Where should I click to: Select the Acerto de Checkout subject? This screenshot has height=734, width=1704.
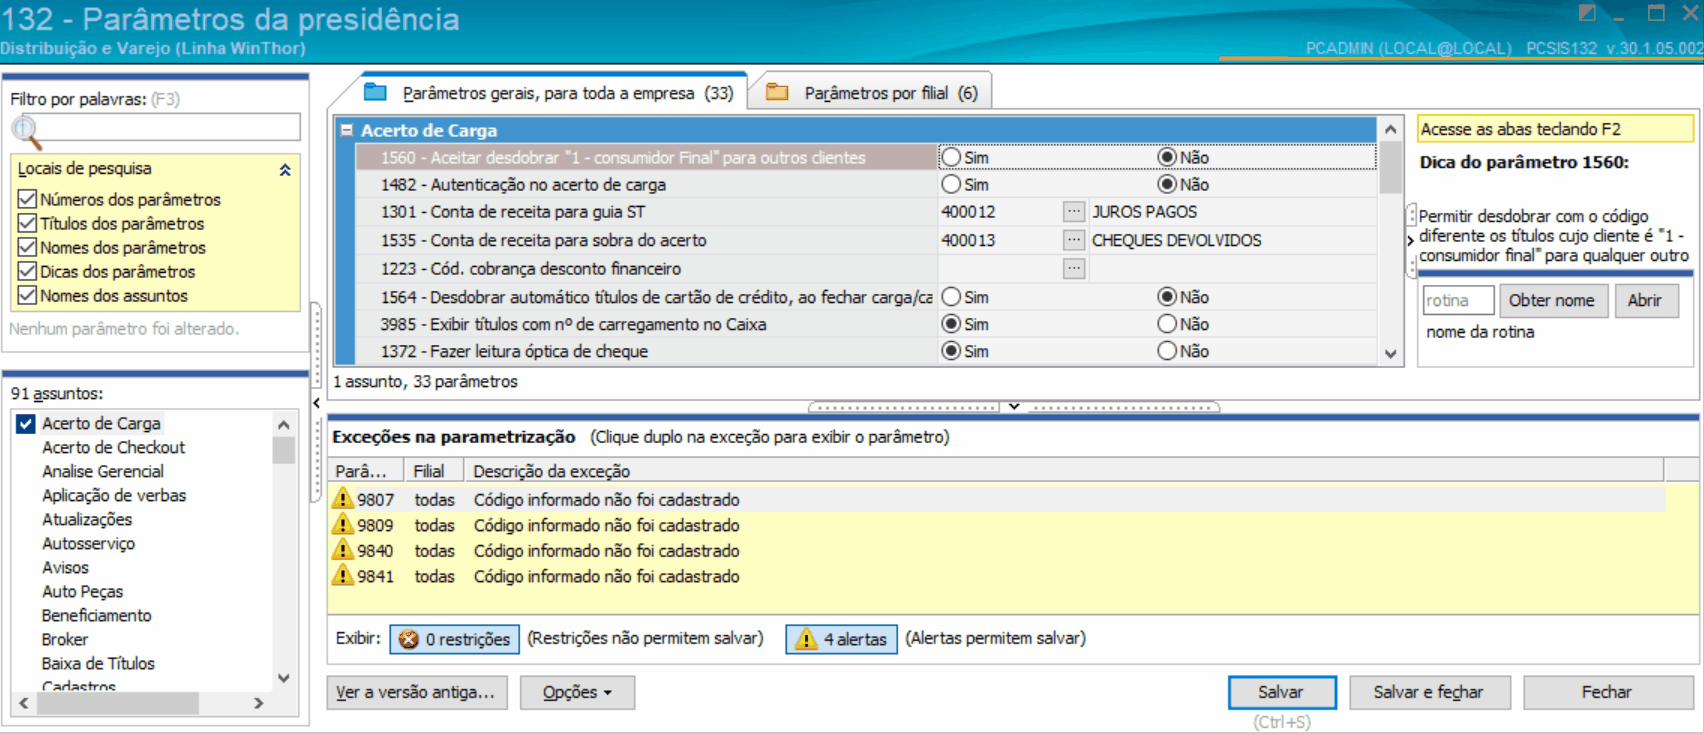point(113,447)
